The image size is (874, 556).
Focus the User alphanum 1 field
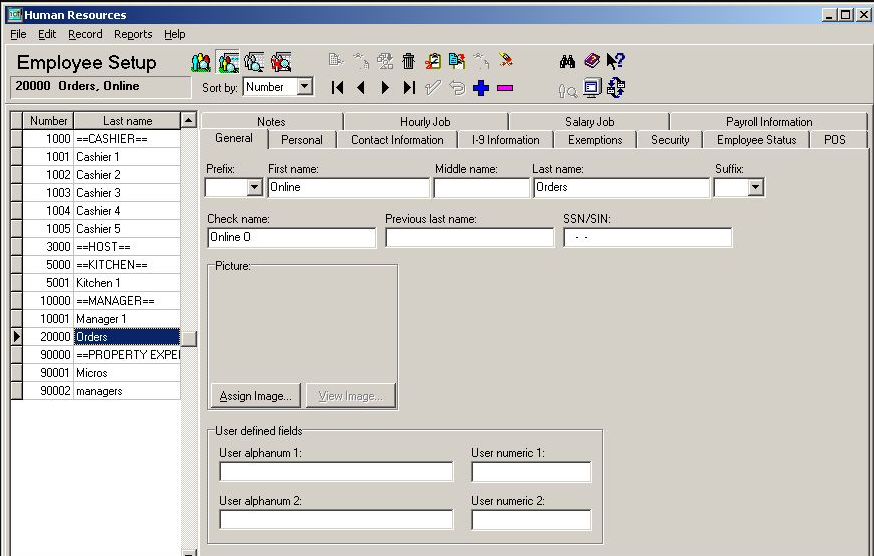(x=336, y=472)
